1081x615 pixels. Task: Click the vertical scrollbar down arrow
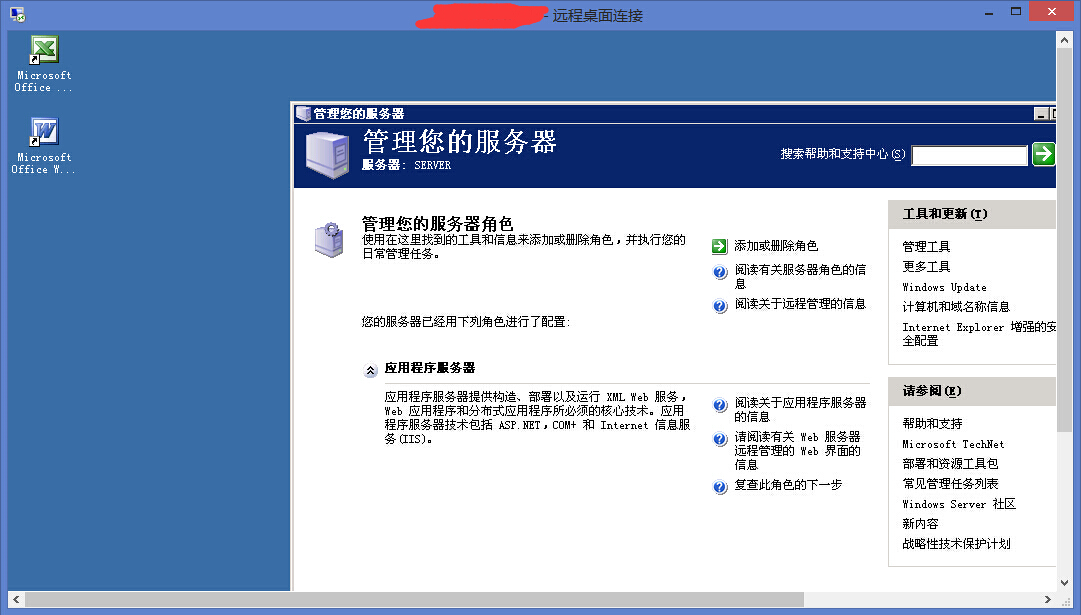1064,583
